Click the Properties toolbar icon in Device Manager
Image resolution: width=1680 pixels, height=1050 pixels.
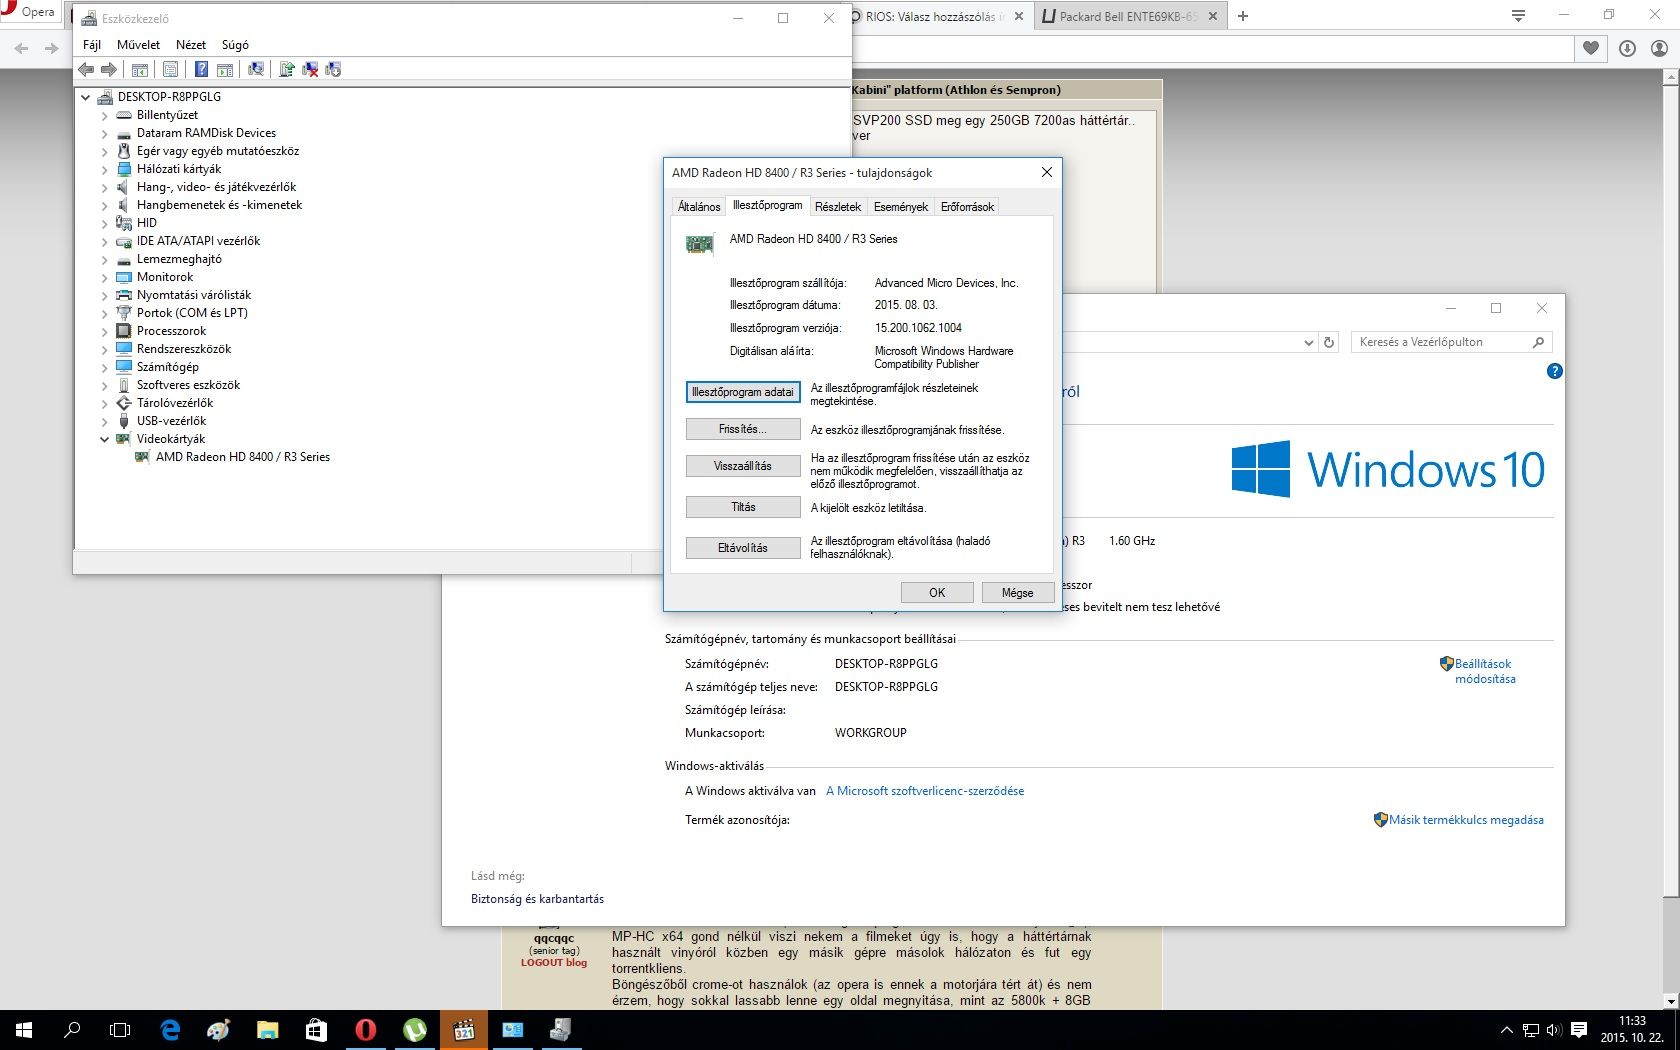[x=170, y=69]
